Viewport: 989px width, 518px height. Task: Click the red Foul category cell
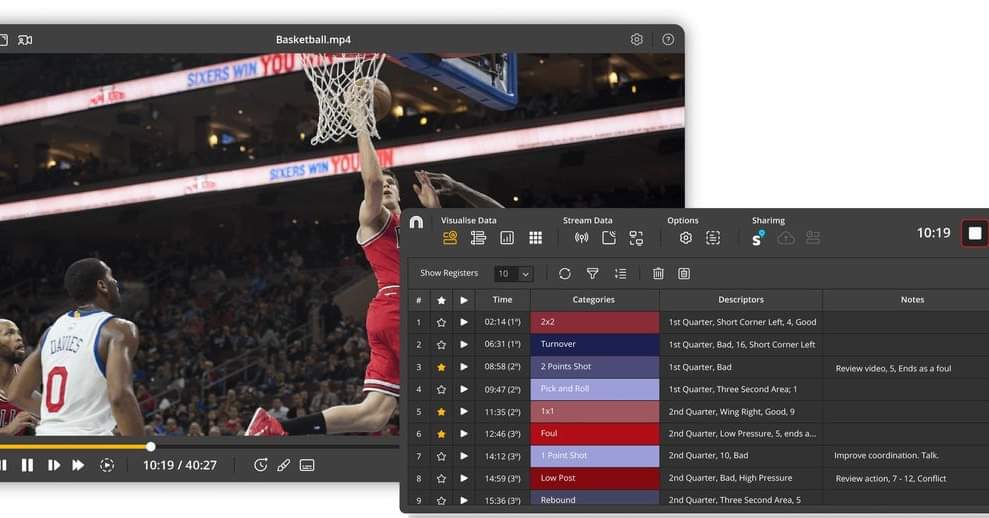pyautogui.click(x=595, y=433)
